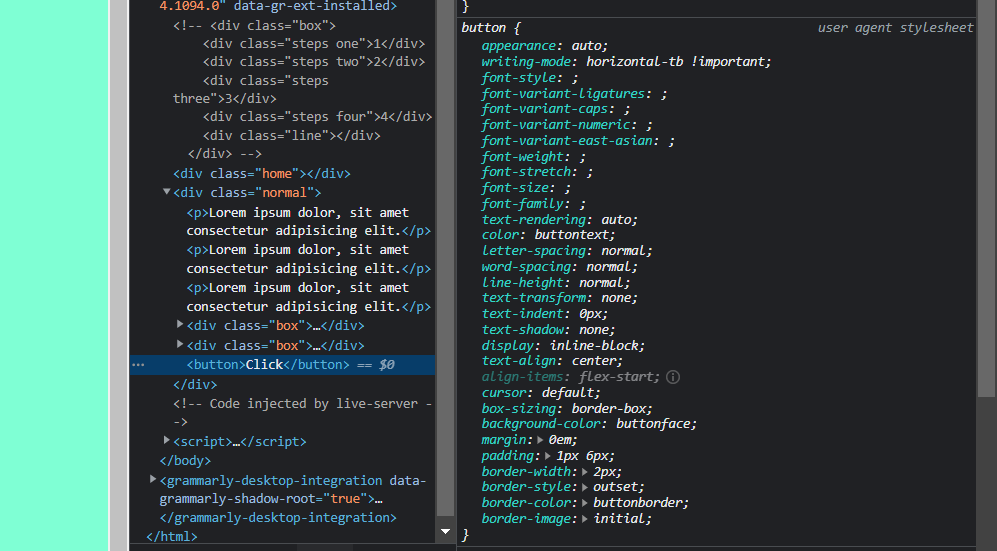997x551 pixels.
Task: Select the closing html tag
Action: click(172, 536)
